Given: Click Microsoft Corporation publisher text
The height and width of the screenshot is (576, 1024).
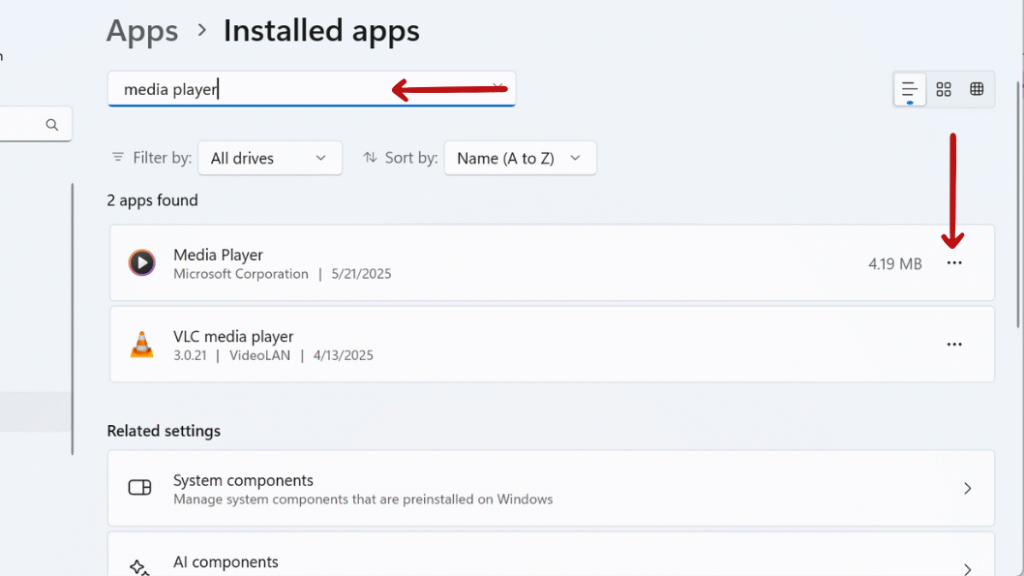Looking at the screenshot, I should 240,274.
